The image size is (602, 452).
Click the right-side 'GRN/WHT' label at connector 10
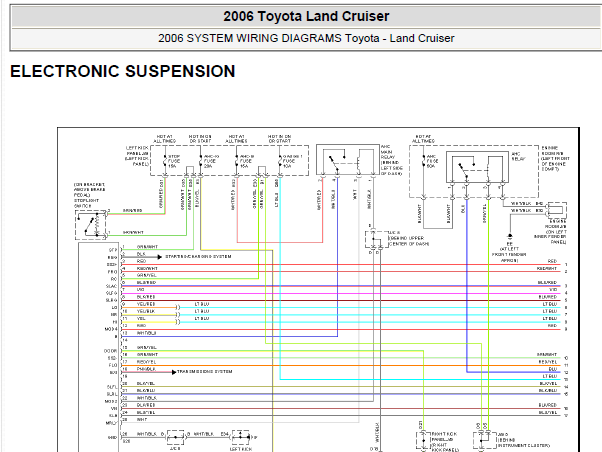tap(547, 354)
